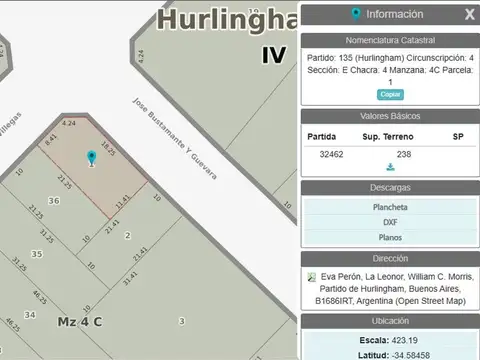Viewport: 480px width, 360px height.
Task: Click the Ubicación section header
Action: pos(390,321)
